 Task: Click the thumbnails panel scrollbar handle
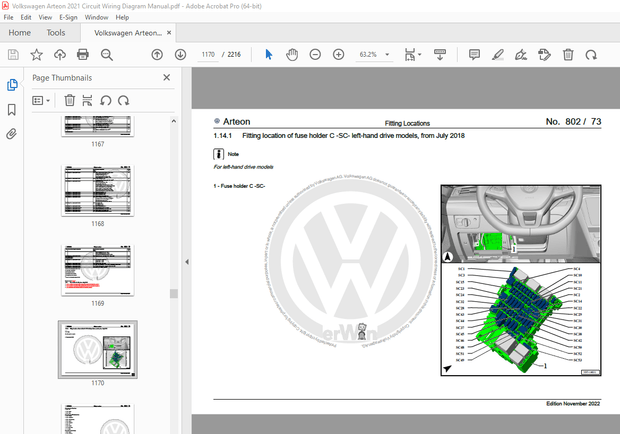point(174,293)
